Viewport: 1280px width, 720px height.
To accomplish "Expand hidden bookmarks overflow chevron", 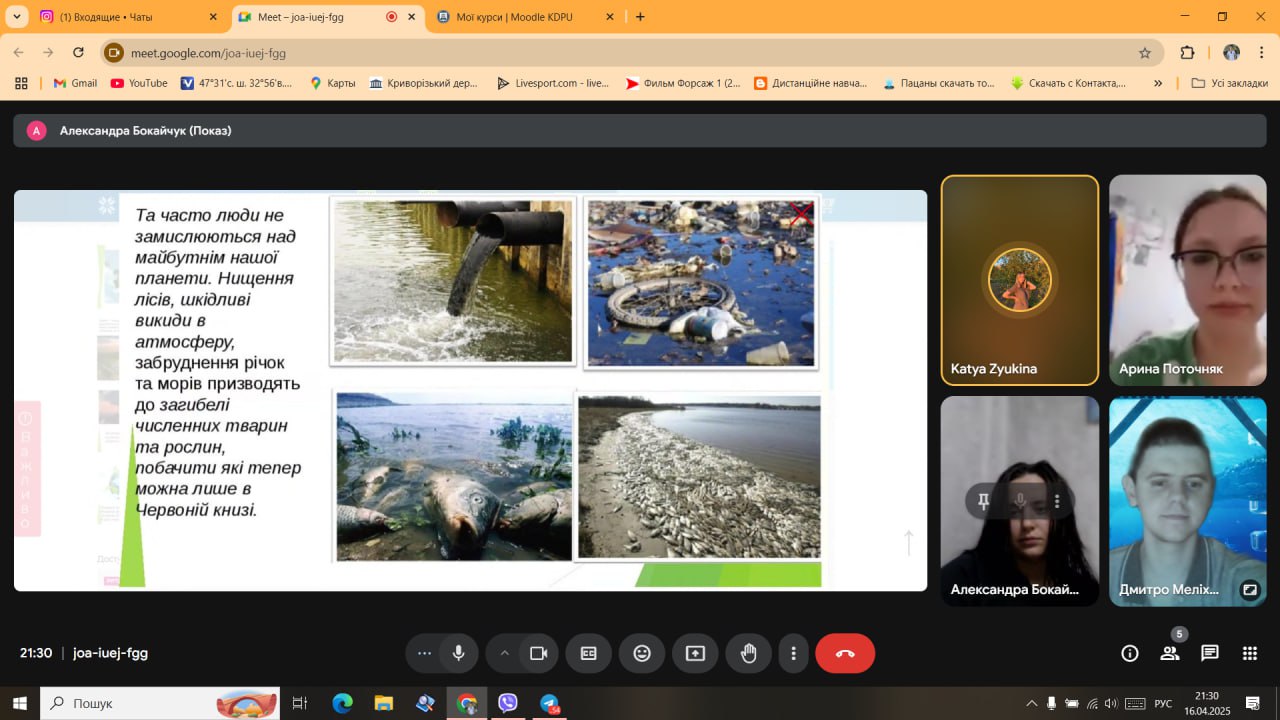I will point(1158,83).
